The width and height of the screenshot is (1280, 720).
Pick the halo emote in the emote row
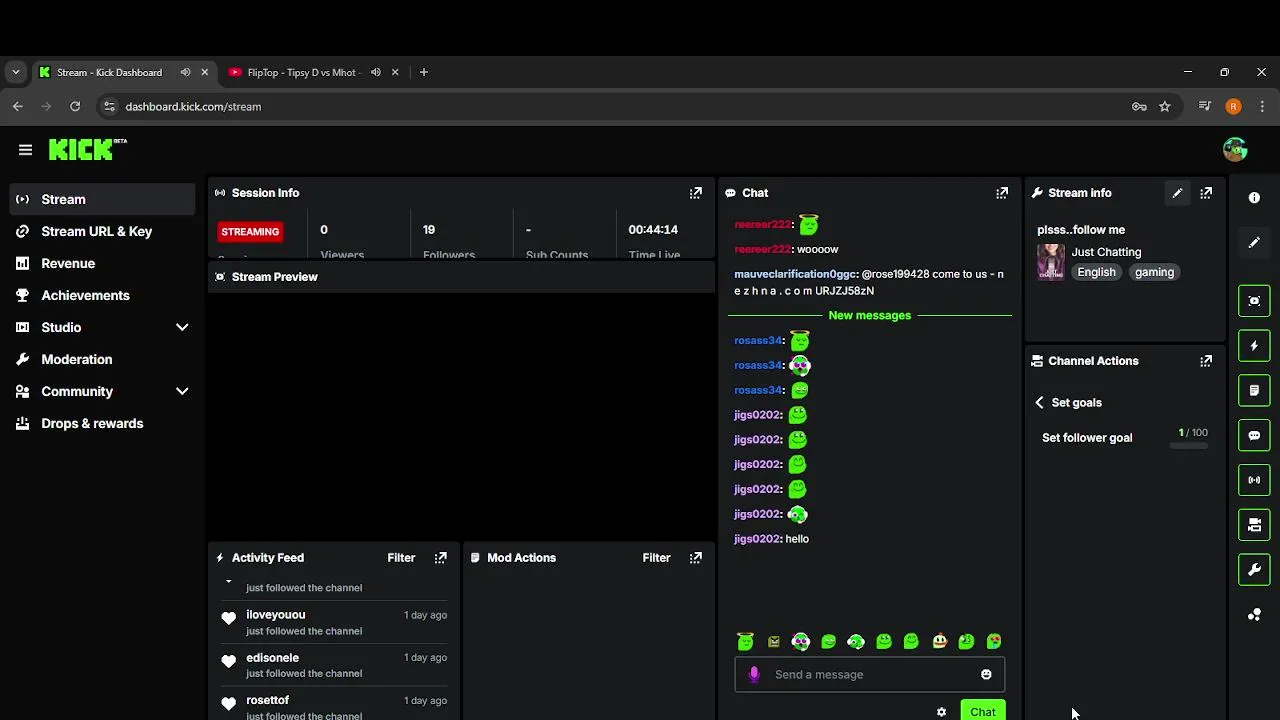tap(745, 641)
